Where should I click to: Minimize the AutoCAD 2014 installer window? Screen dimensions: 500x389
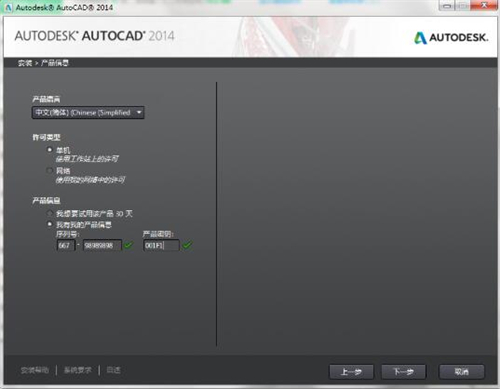pyautogui.click(x=447, y=6)
